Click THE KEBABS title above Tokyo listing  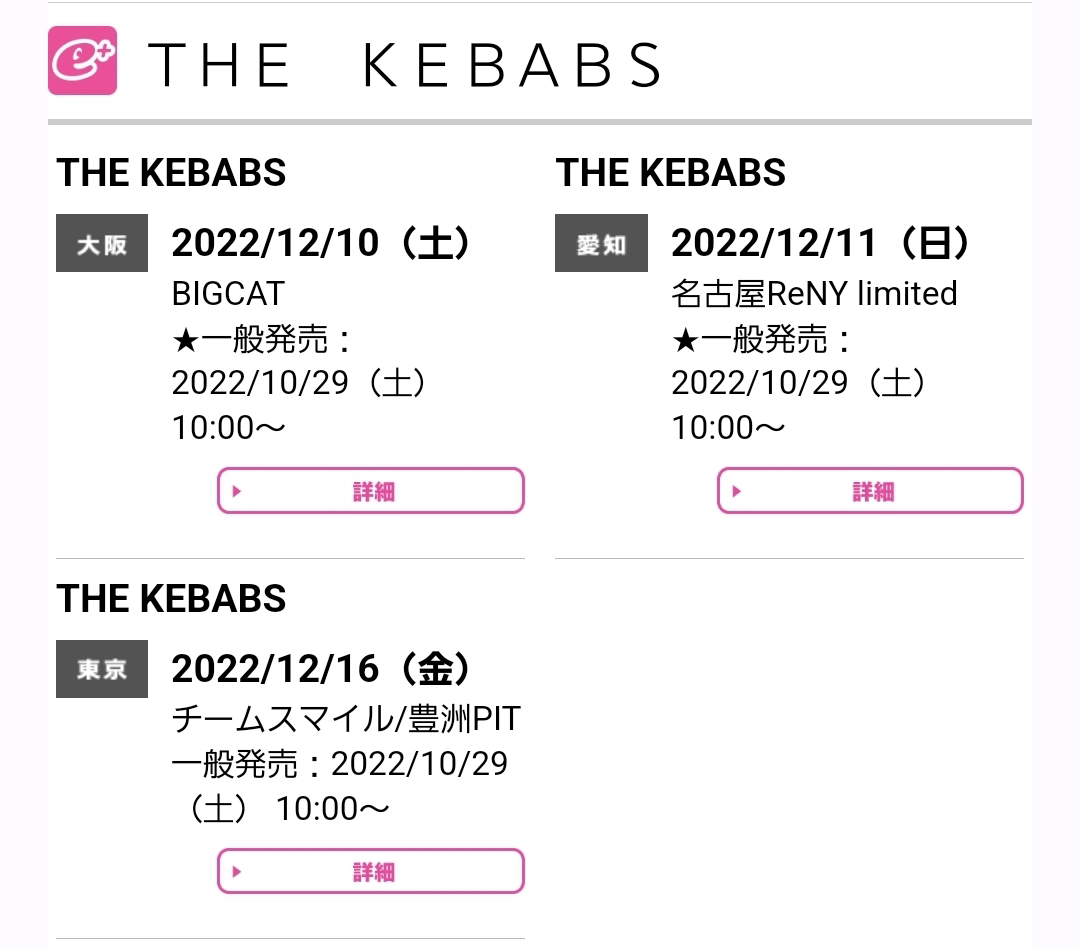coord(171,598)
